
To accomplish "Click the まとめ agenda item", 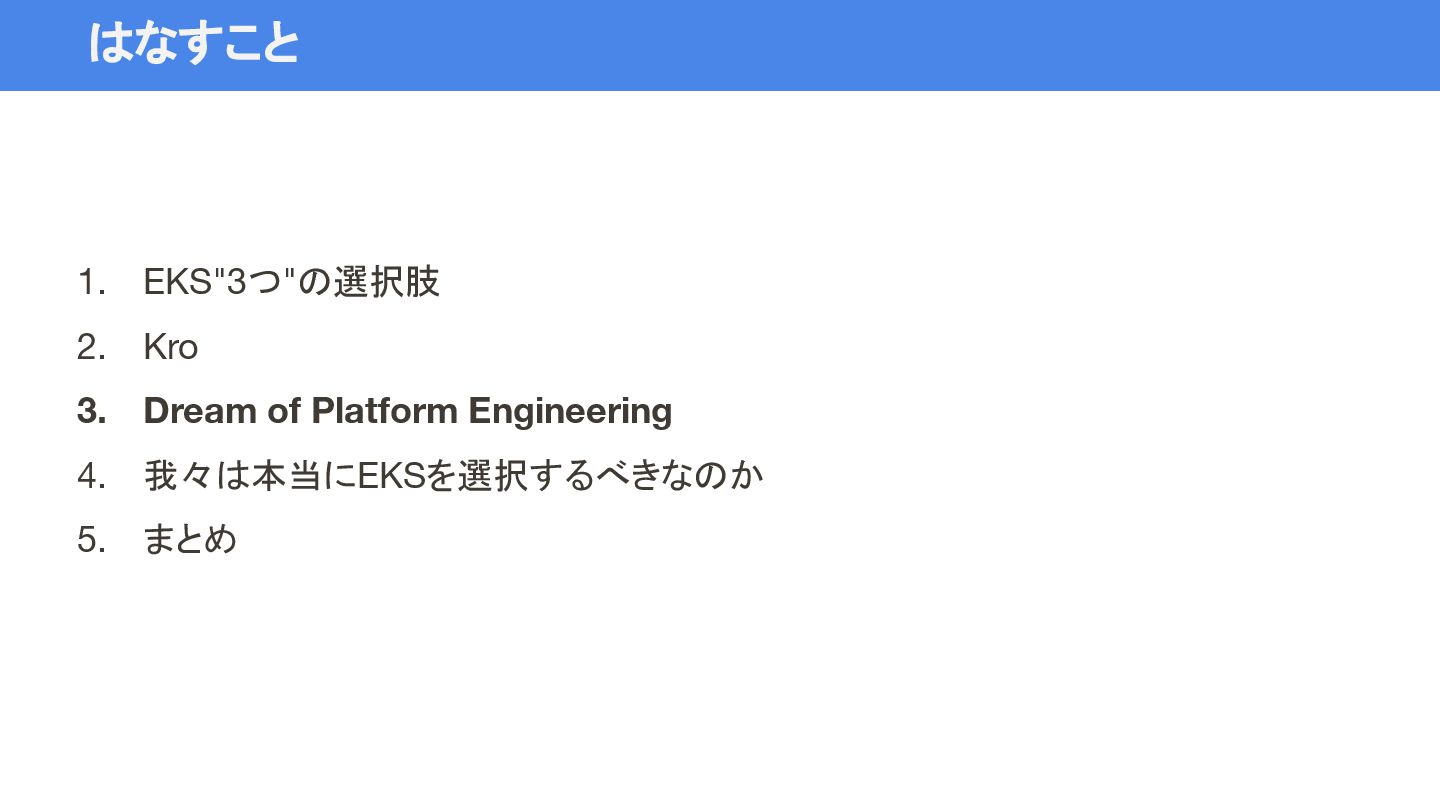I will pos(190,539).
